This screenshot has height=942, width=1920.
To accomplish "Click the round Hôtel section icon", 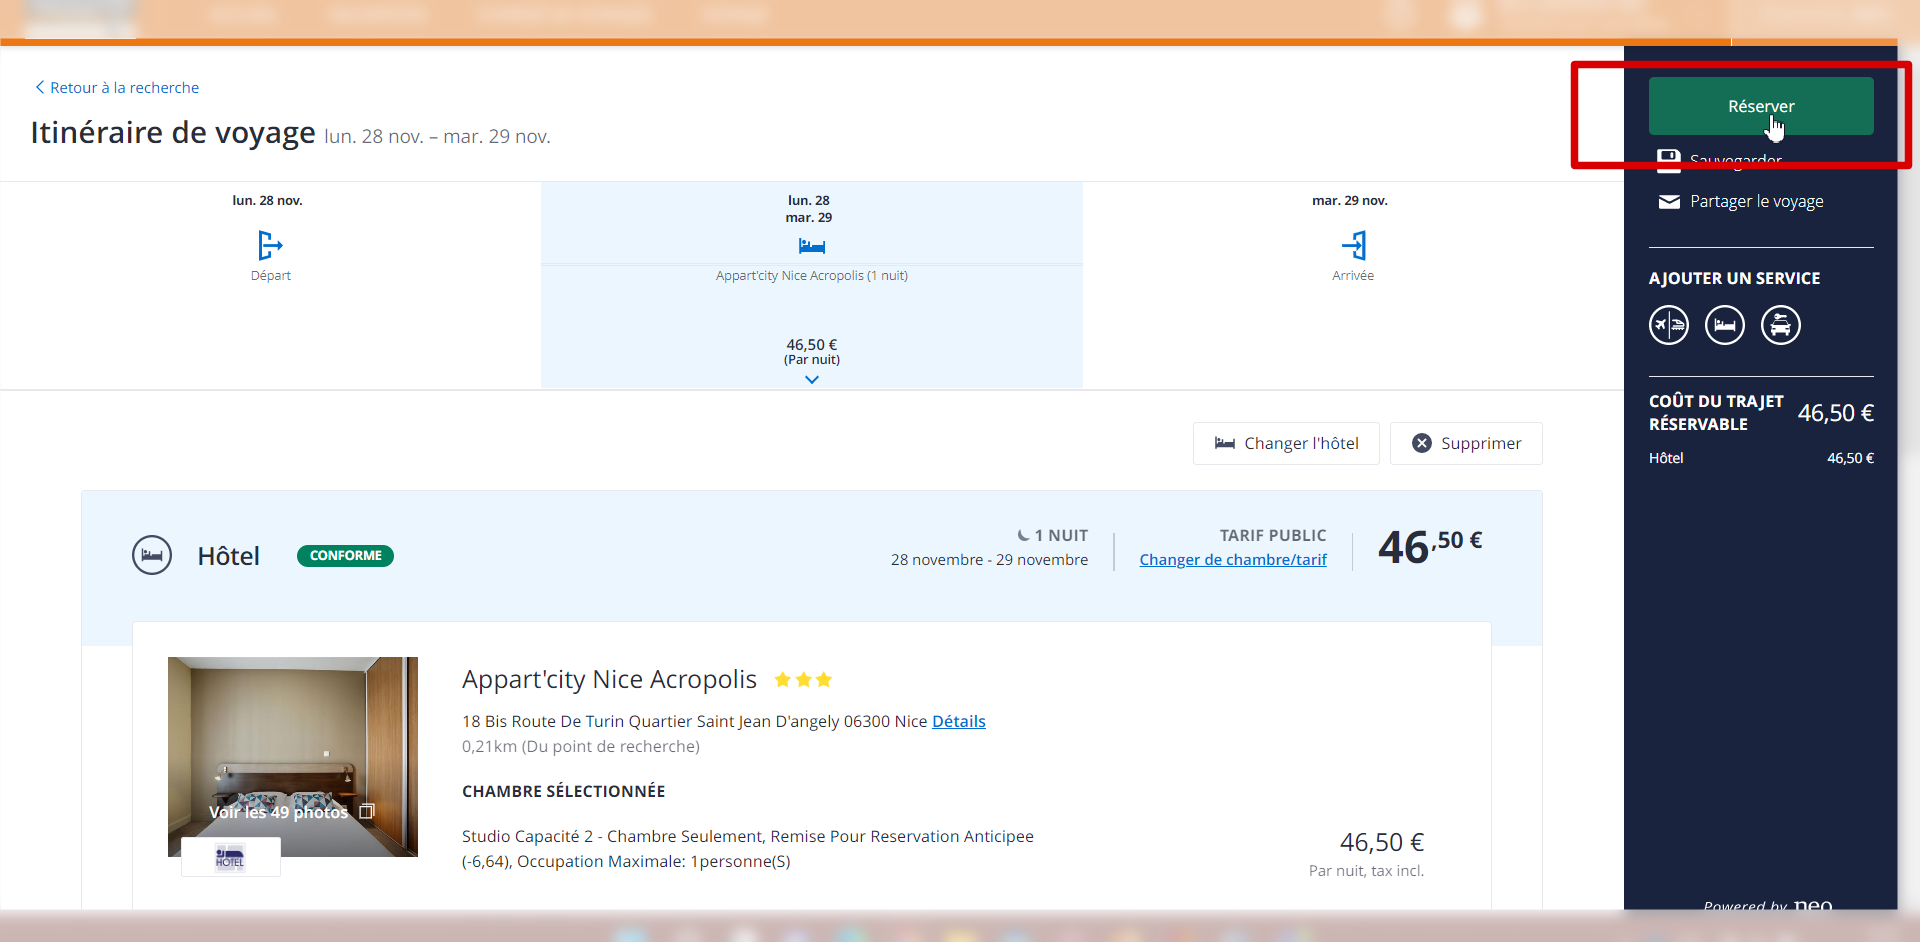I will tap(152, 555).
